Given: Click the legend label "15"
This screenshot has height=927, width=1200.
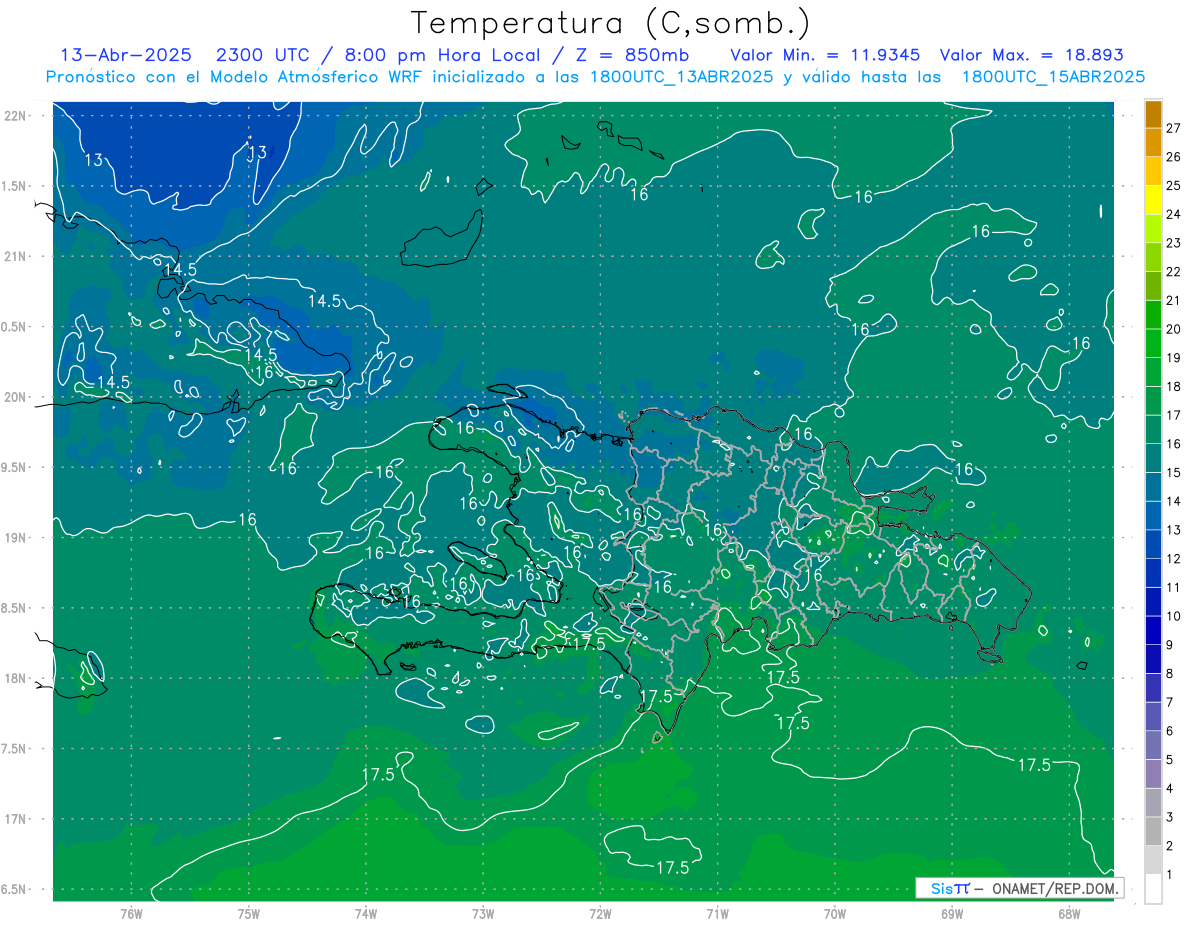Looking at the screenshot, I should [1173, 472].
